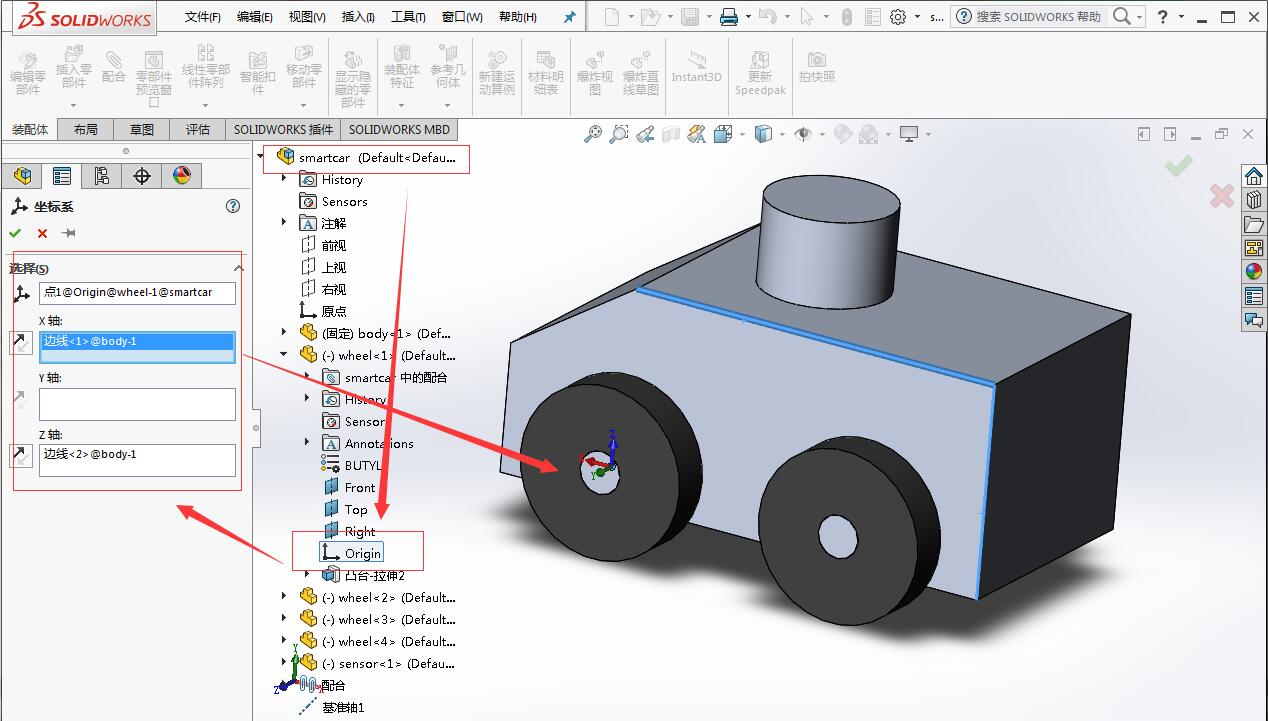The height and width of the screenshot is (721, 1268).
Task: Select 基准轴1 reference axis
Action: [331, 707]
